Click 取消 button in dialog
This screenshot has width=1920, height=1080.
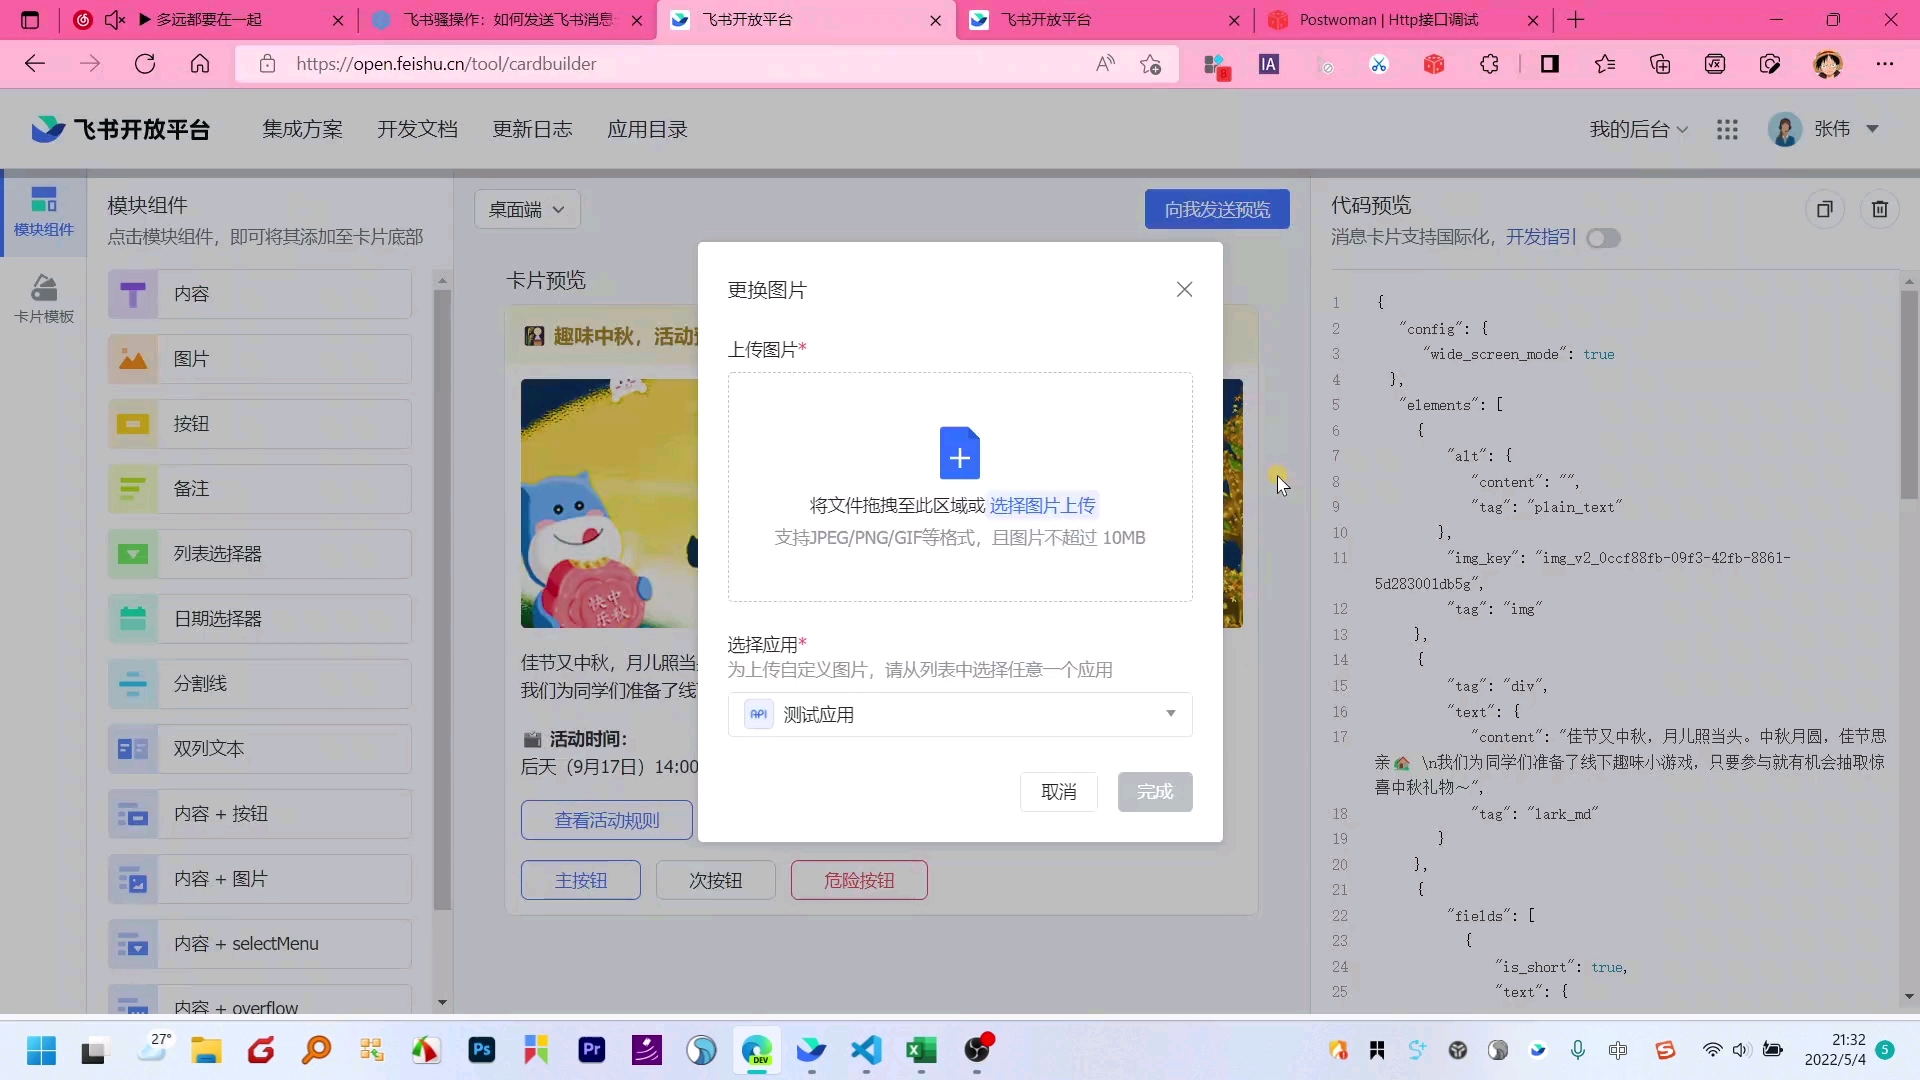click(x=1058, y=792)
